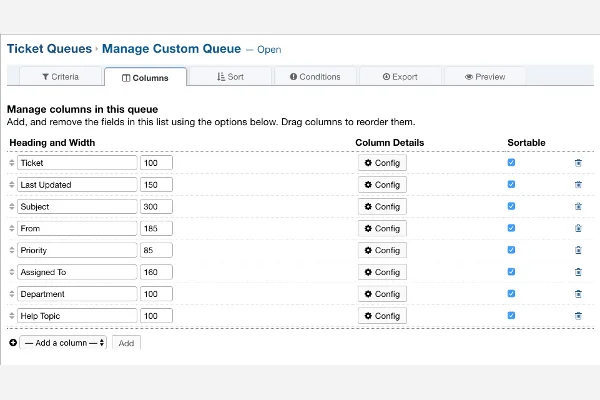Open Config for the Priority column
Viewport: 600px width, 400px height.
382,250
